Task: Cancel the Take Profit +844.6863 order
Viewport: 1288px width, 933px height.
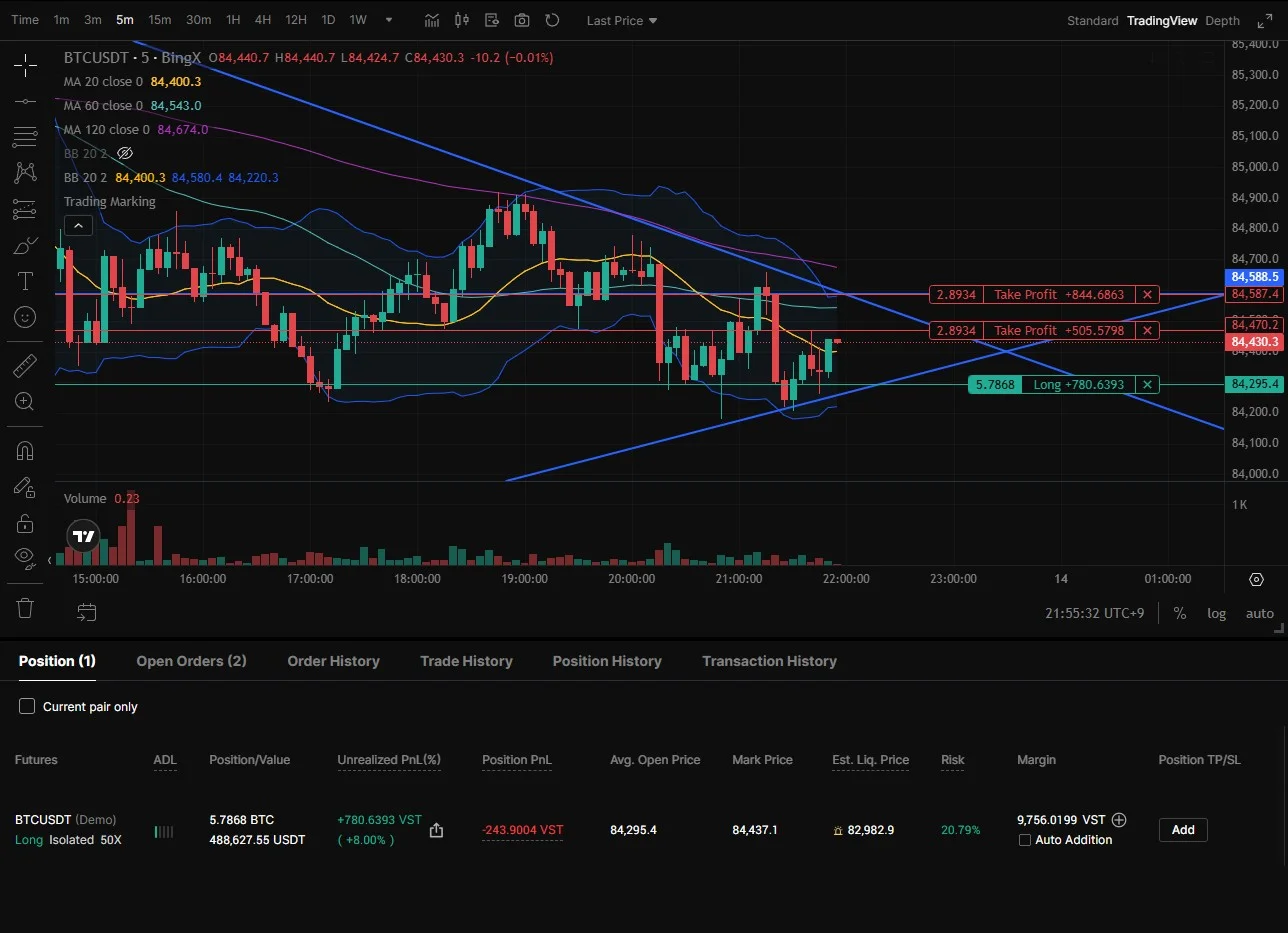Action: 1148,295
